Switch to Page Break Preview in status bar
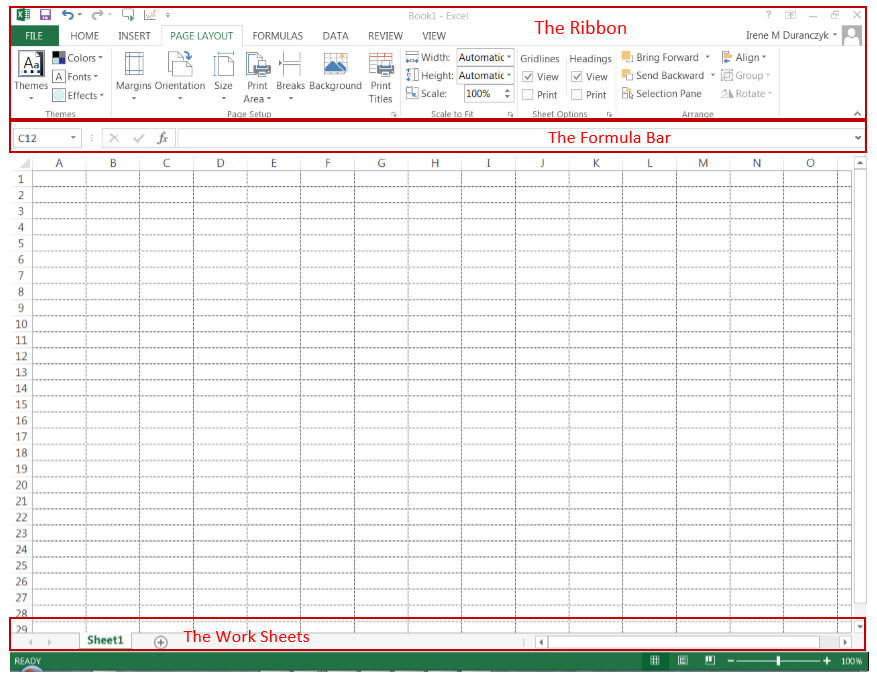 (710, 661)
